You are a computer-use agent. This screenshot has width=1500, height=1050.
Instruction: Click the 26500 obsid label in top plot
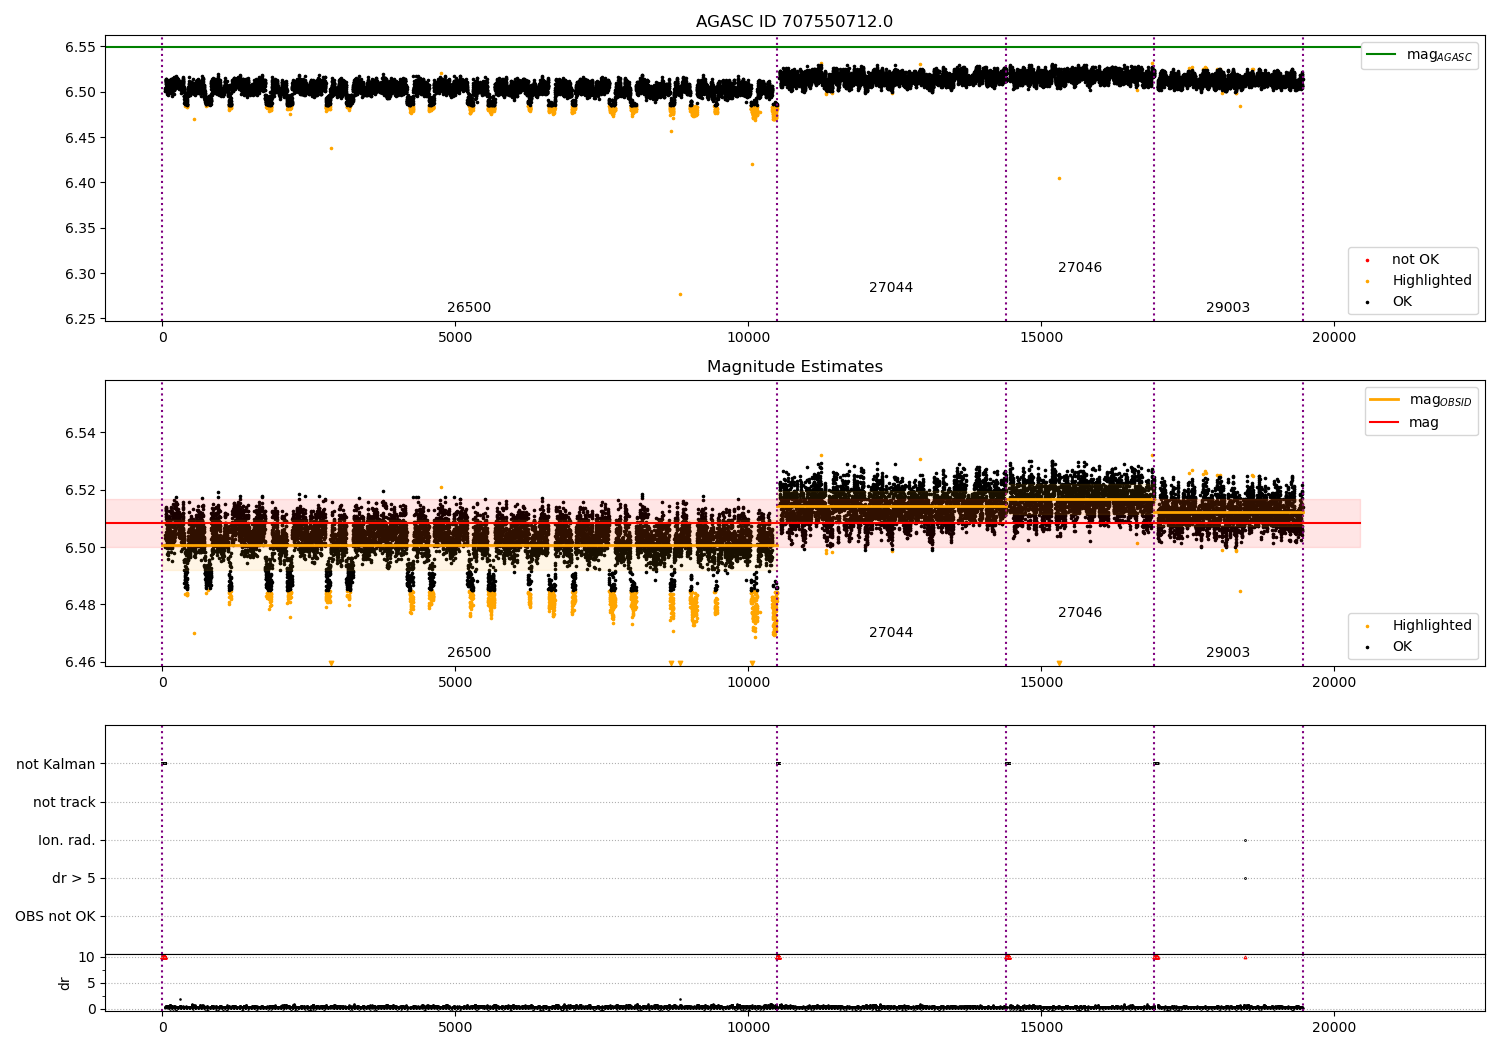469,308
